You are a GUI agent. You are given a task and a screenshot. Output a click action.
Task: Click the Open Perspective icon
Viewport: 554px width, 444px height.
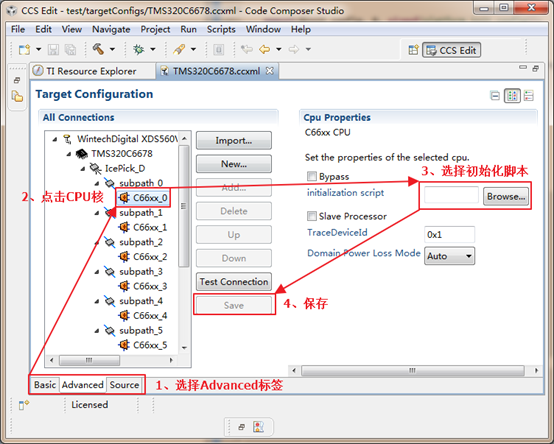(413, 50)
